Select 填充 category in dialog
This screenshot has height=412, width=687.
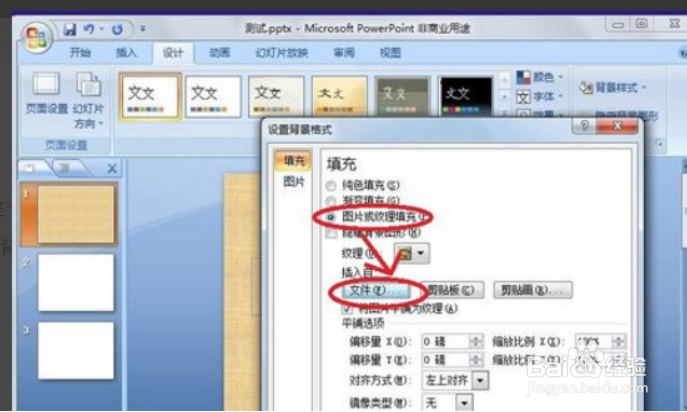click(x=293, y=161)
